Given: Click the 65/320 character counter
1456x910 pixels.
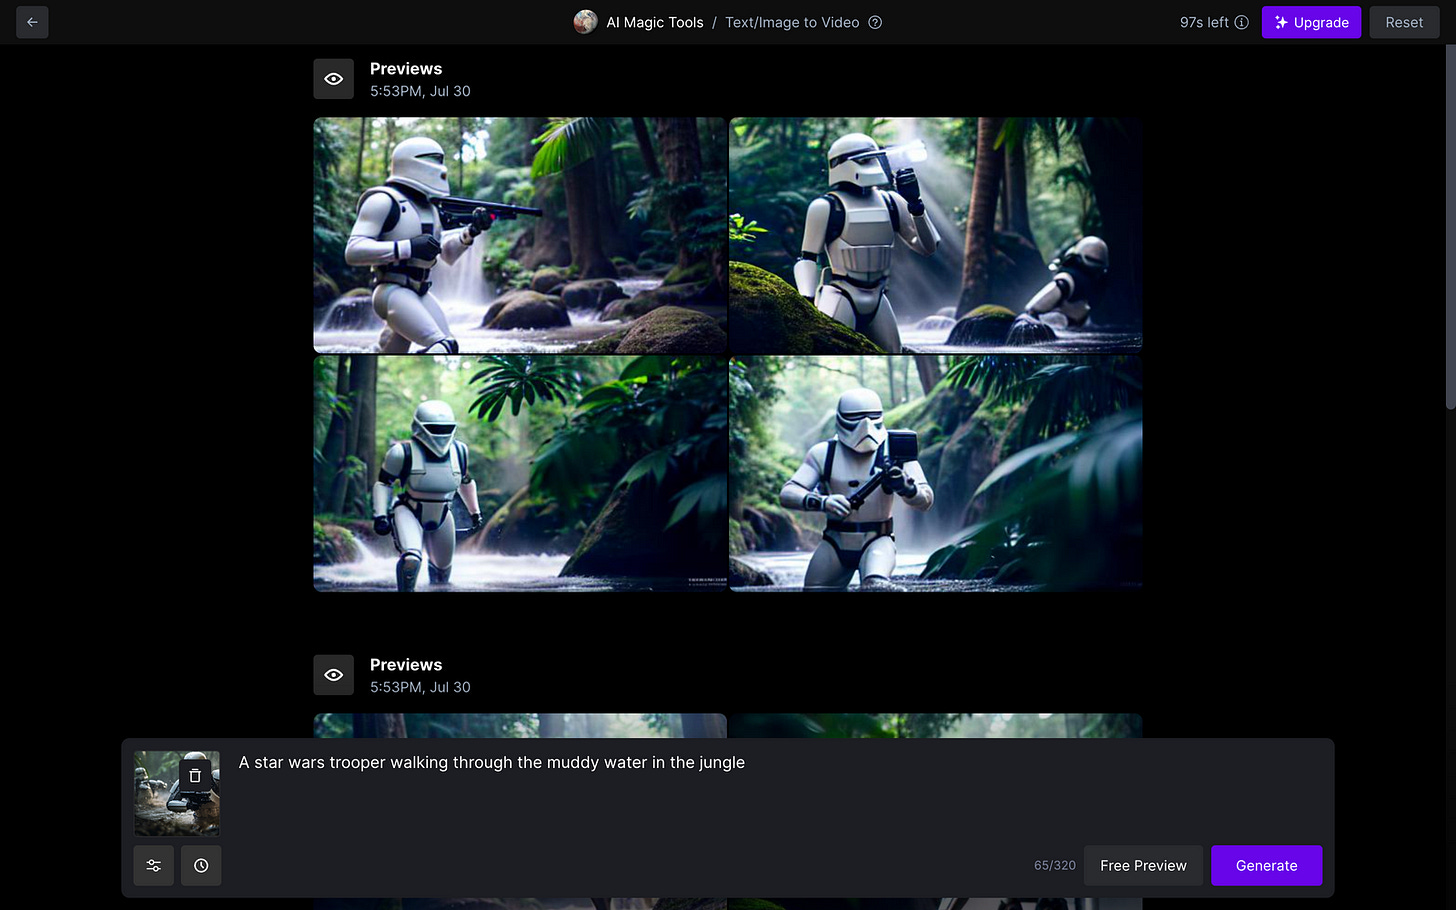Looking at the screenshot, I should pyautogui.click(x=1055, y=866).
